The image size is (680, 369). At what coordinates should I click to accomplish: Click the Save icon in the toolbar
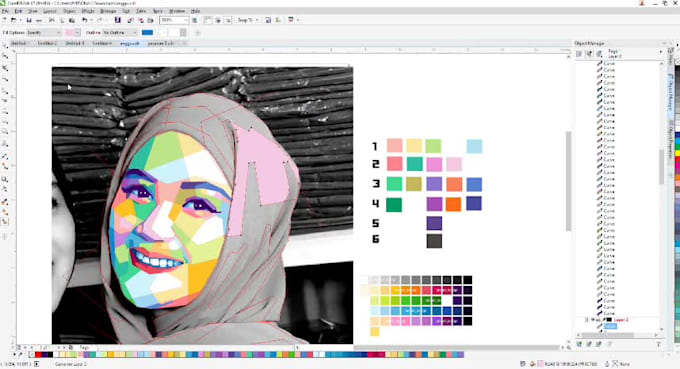click(x=29, y=20)
